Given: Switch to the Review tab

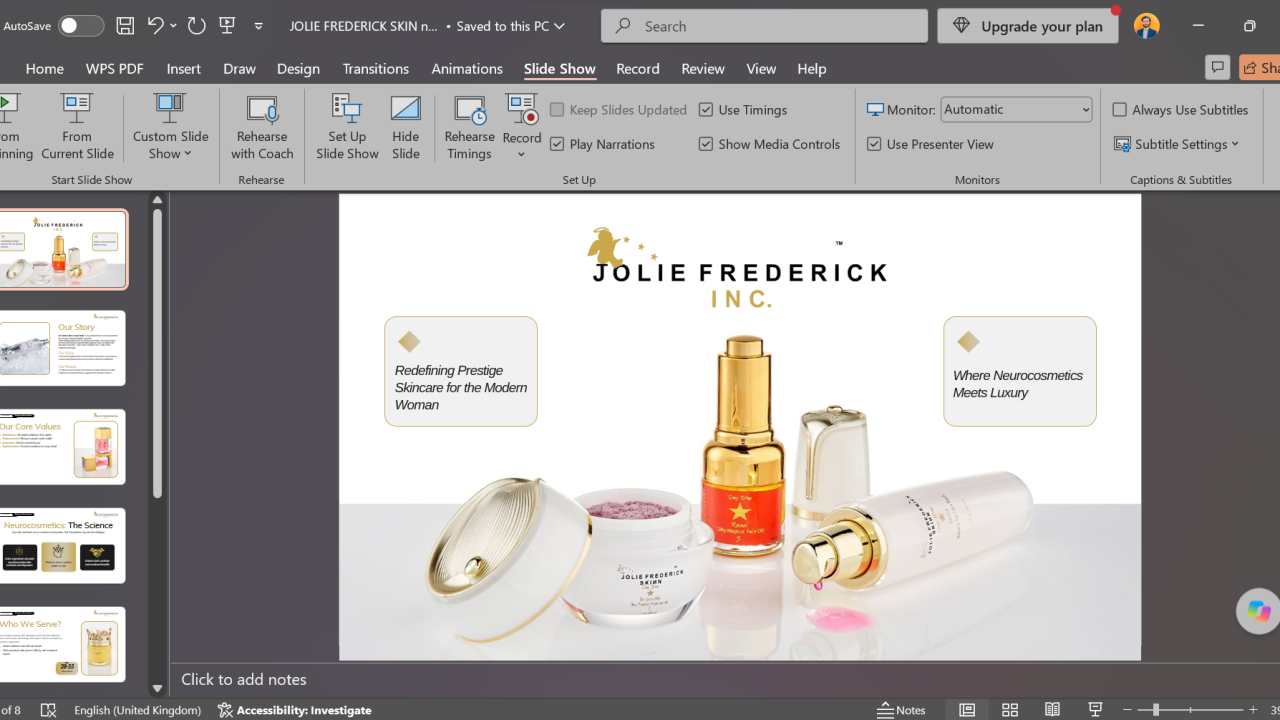Looking at the screenshot, I should [x=703, y=68].
